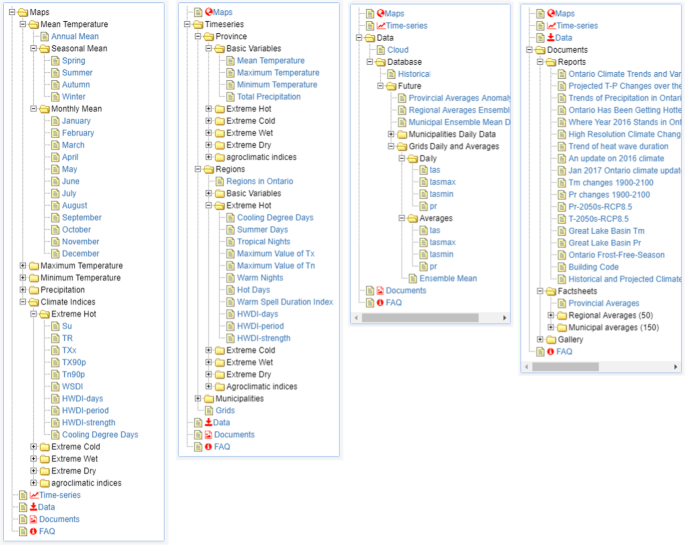
Task: Open Warm Spell Duration Index link
Action: (285, 302)
